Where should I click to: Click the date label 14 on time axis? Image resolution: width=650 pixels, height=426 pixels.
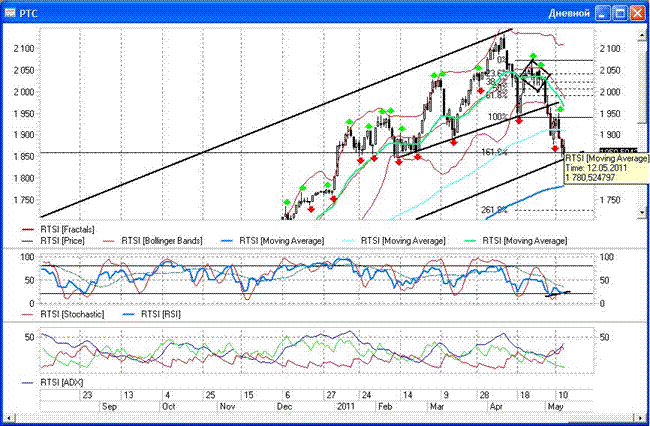click(x=408, y=395)
